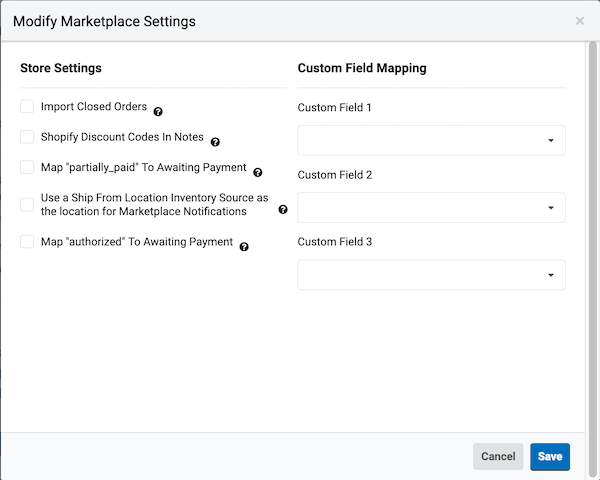
Task: Open help icon beside Import Closed Orders
Action: pyautogui.click(x=158, y=111)
